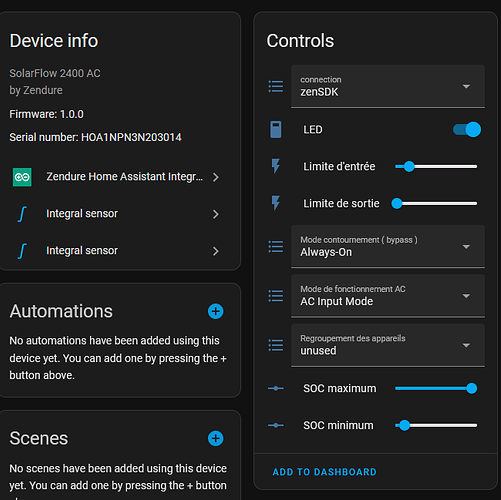Open the Mode contournement (bypass) dropdown

388,247
